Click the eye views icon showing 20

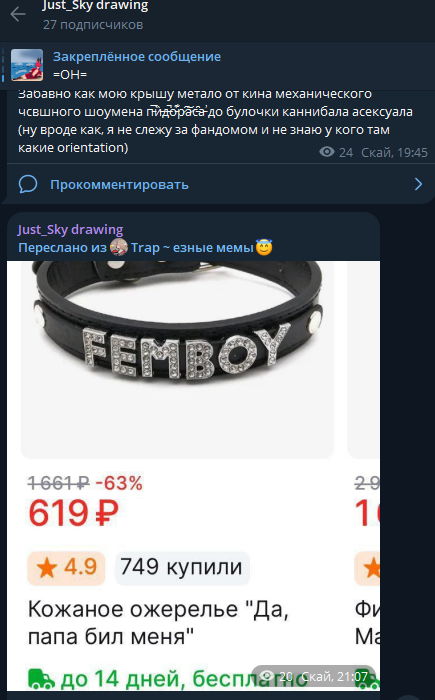point(267,676)
